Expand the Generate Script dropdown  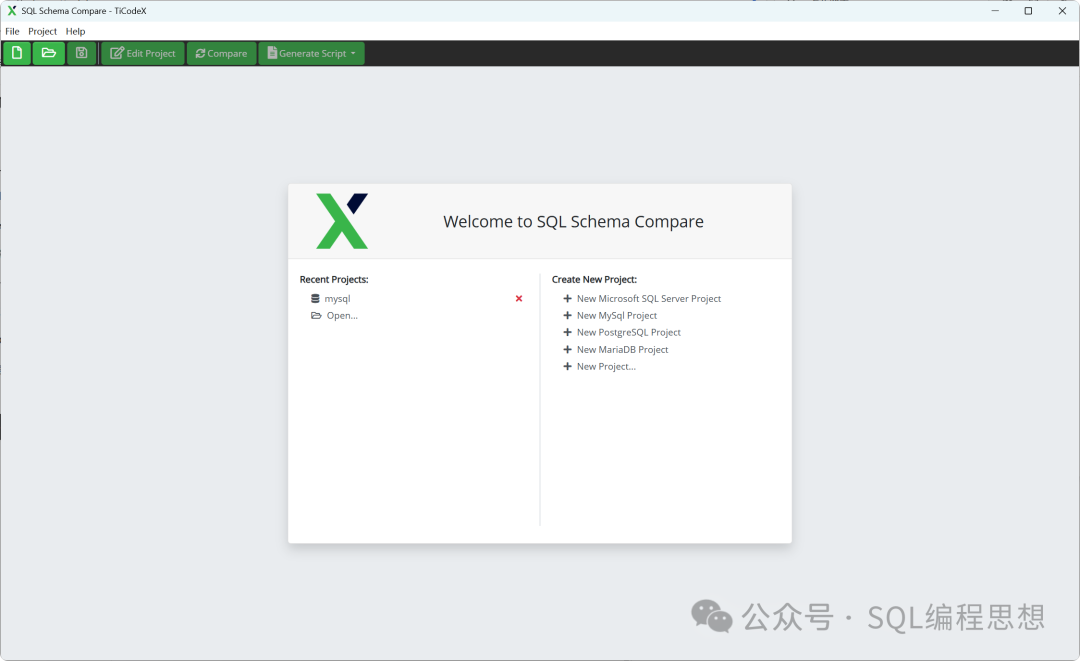(x=311, y=53)
